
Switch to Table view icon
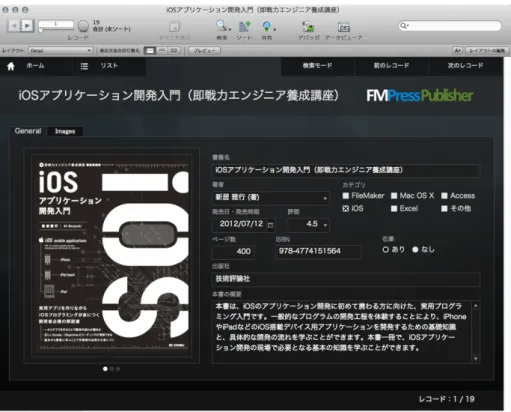pyautogui.click(x=174, y=51)
